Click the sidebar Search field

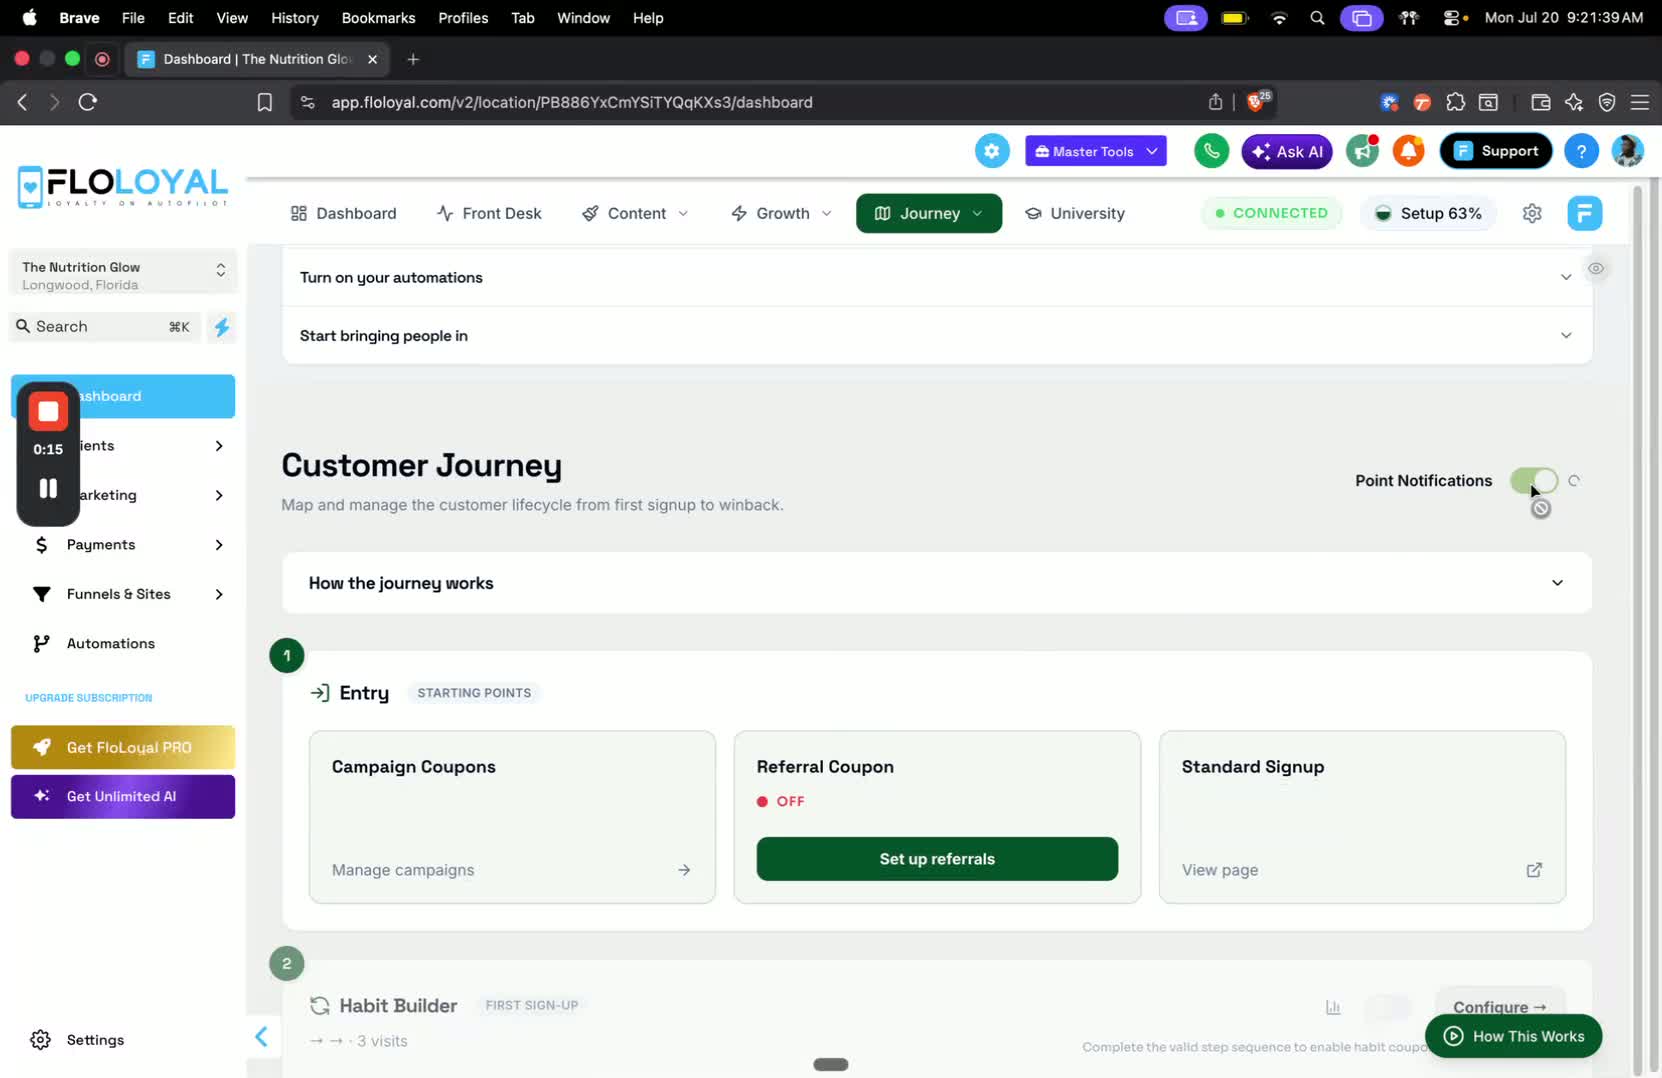coord(105,327)
